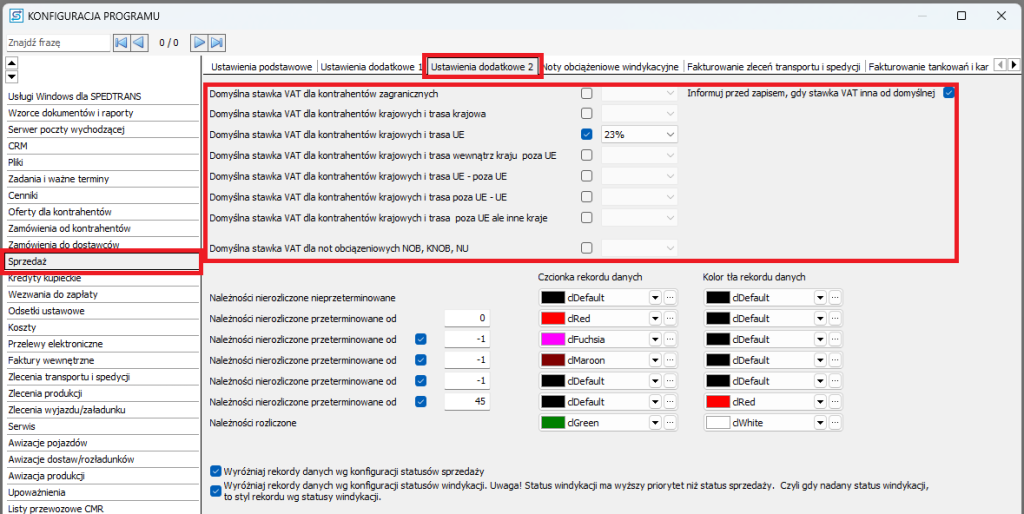Open color picker ellipsis next to clFuchsia

670,339
